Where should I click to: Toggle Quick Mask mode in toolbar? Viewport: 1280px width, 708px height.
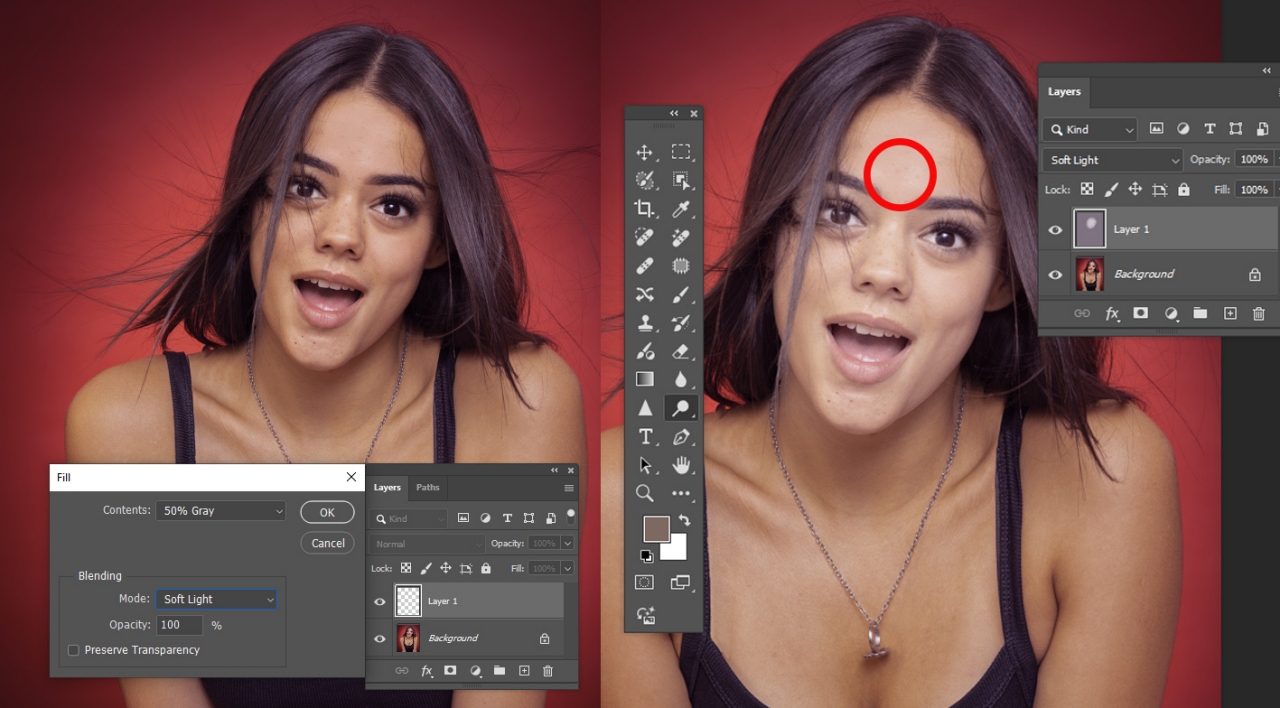tap(645, 582)
